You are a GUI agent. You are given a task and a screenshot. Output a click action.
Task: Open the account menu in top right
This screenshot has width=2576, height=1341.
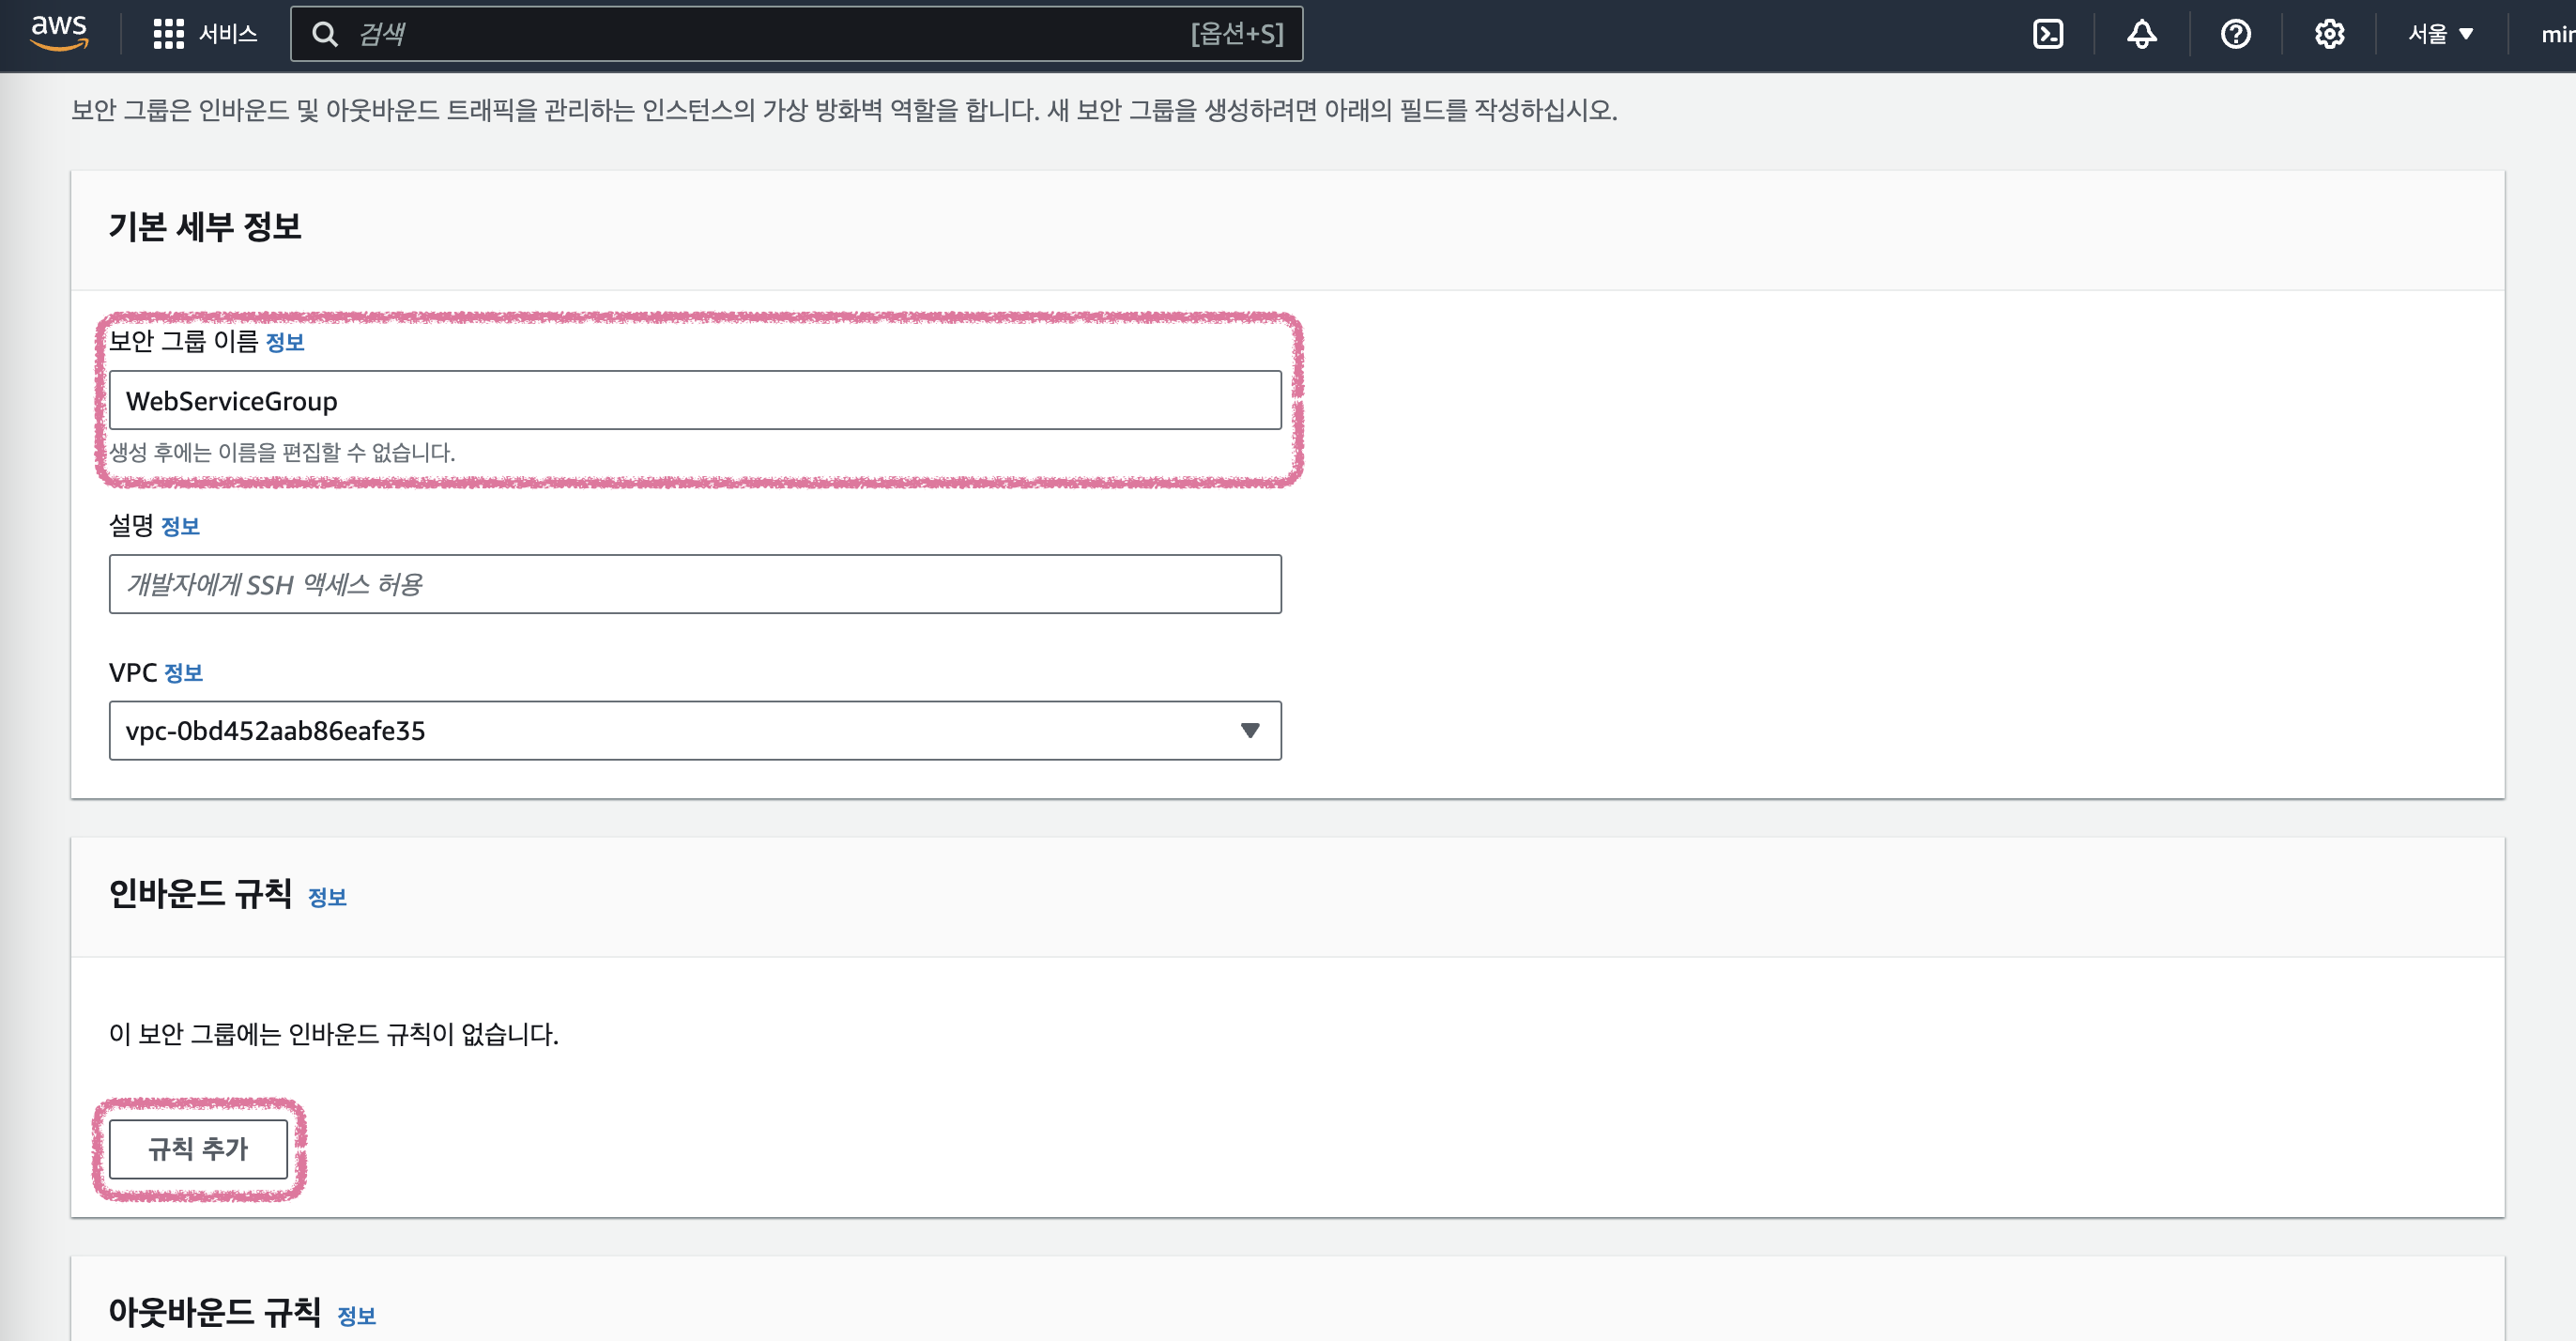click(2557, 34)
